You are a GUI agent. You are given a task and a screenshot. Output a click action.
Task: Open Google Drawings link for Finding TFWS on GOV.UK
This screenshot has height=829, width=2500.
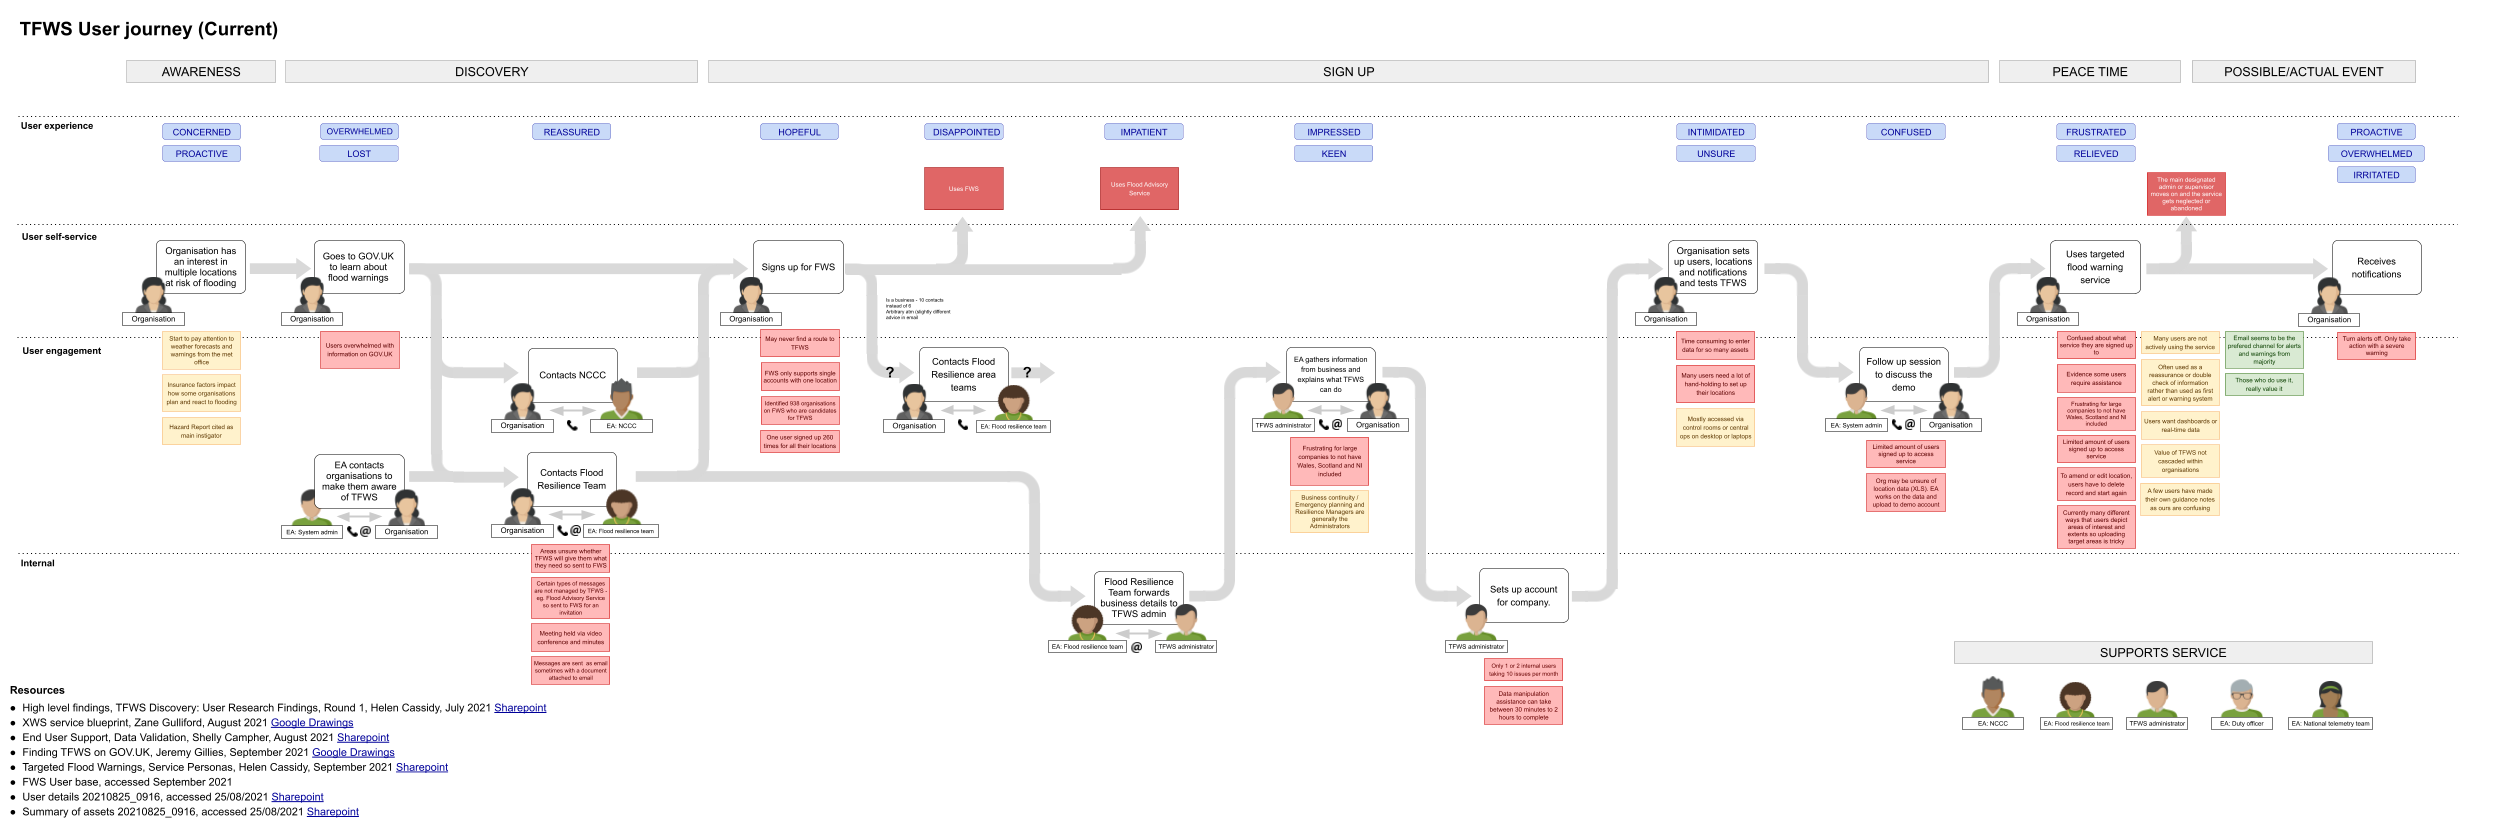tap(353, 753)
